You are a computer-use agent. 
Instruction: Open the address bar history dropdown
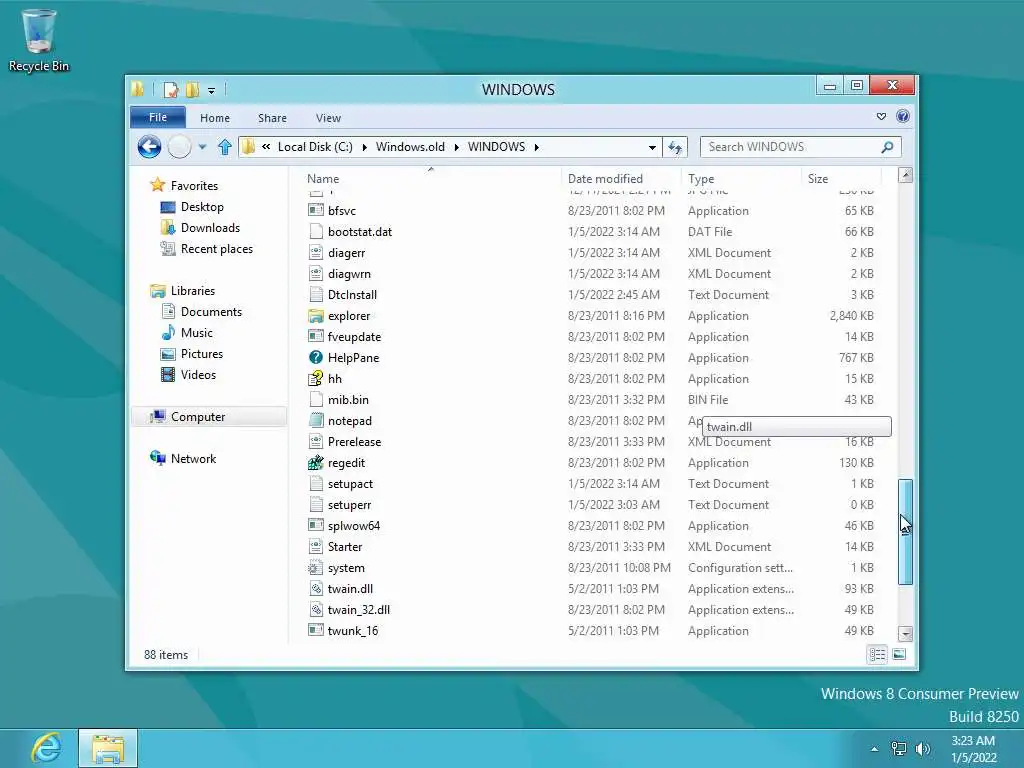pyautogui.click(x=652, y=148)
